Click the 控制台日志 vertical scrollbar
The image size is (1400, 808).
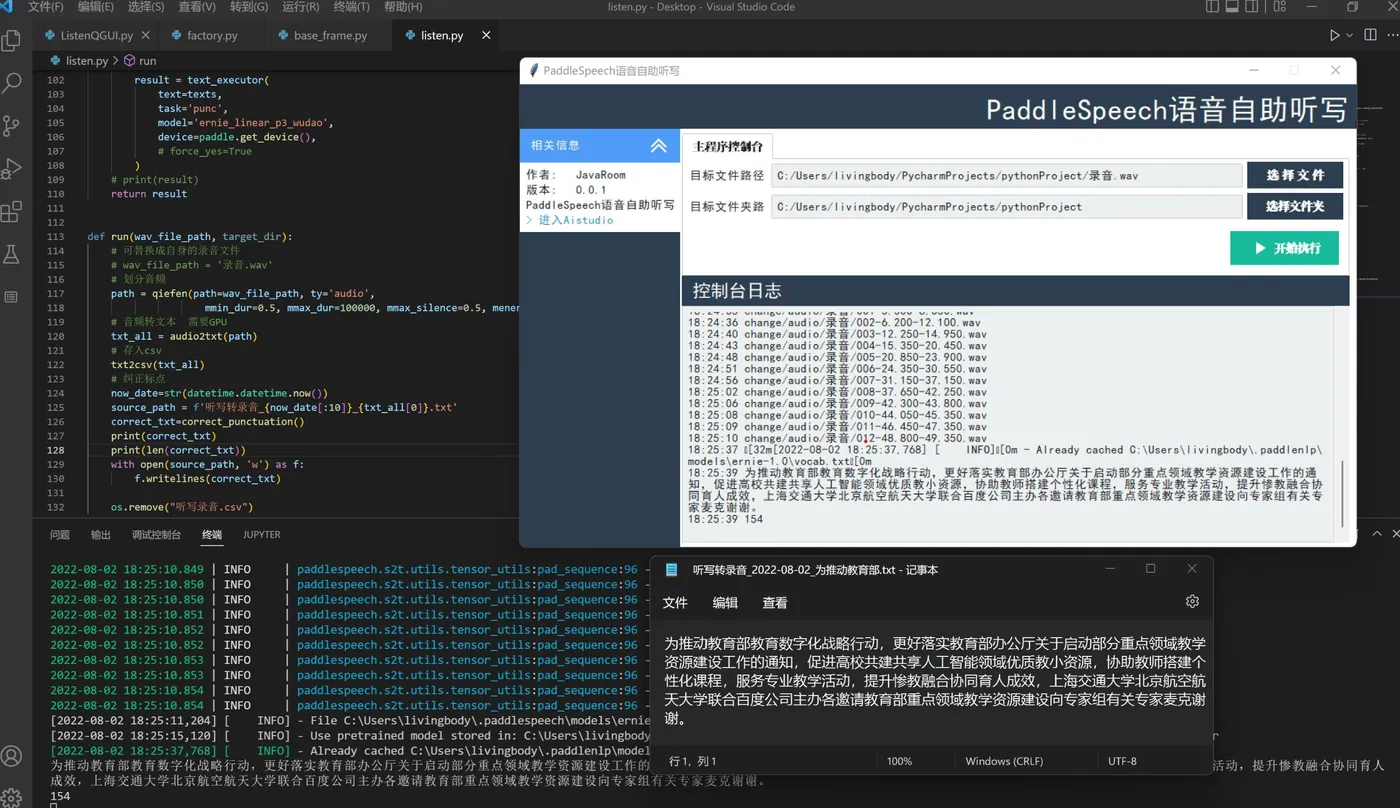[x=1344, y=494]
